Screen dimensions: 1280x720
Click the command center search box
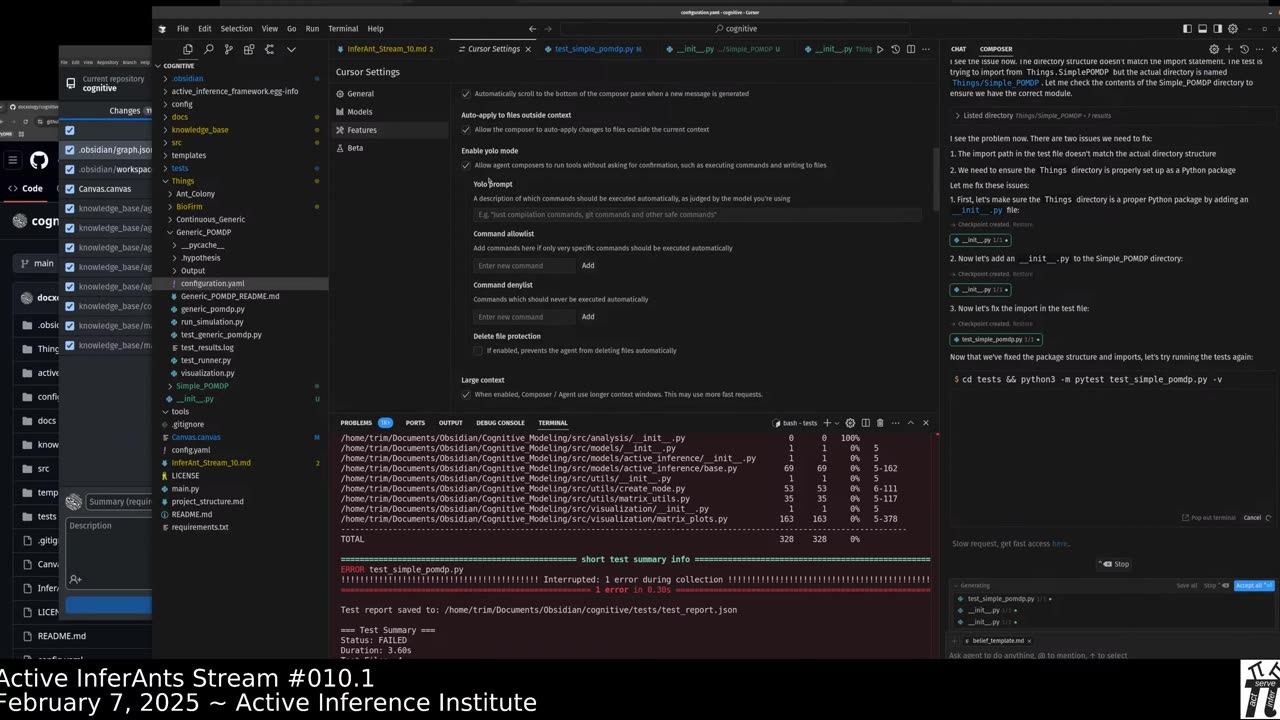(x=735, y=29)
